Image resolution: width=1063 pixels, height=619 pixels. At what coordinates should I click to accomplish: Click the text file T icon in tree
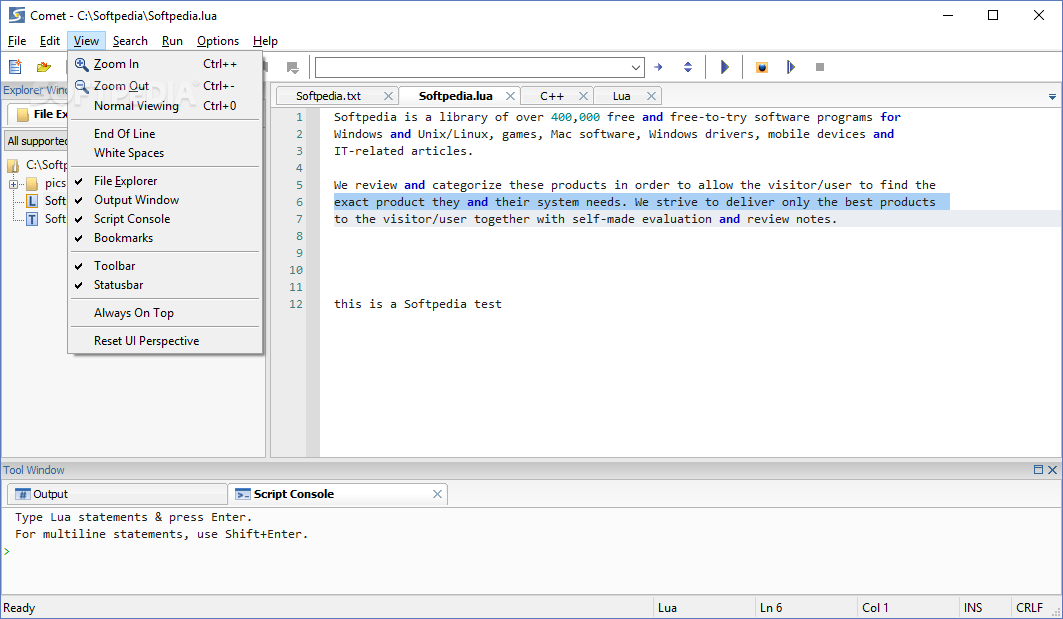pos(32,218)
